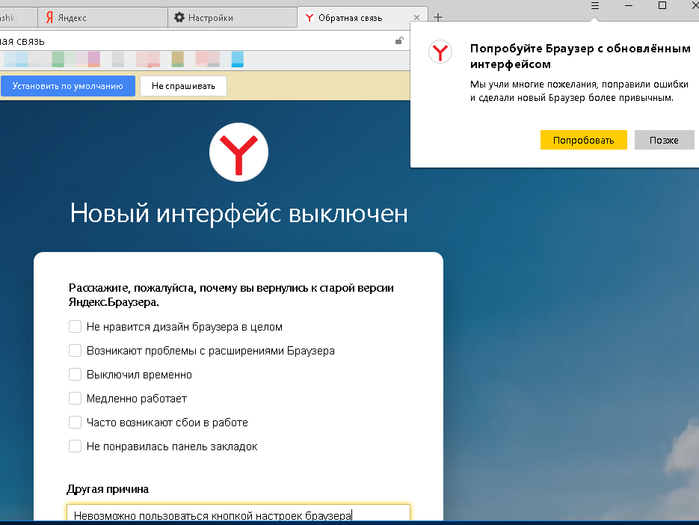Open a new tab with plus icon
699x525 pixels.
pyautogui.click(x=438, y=17)
